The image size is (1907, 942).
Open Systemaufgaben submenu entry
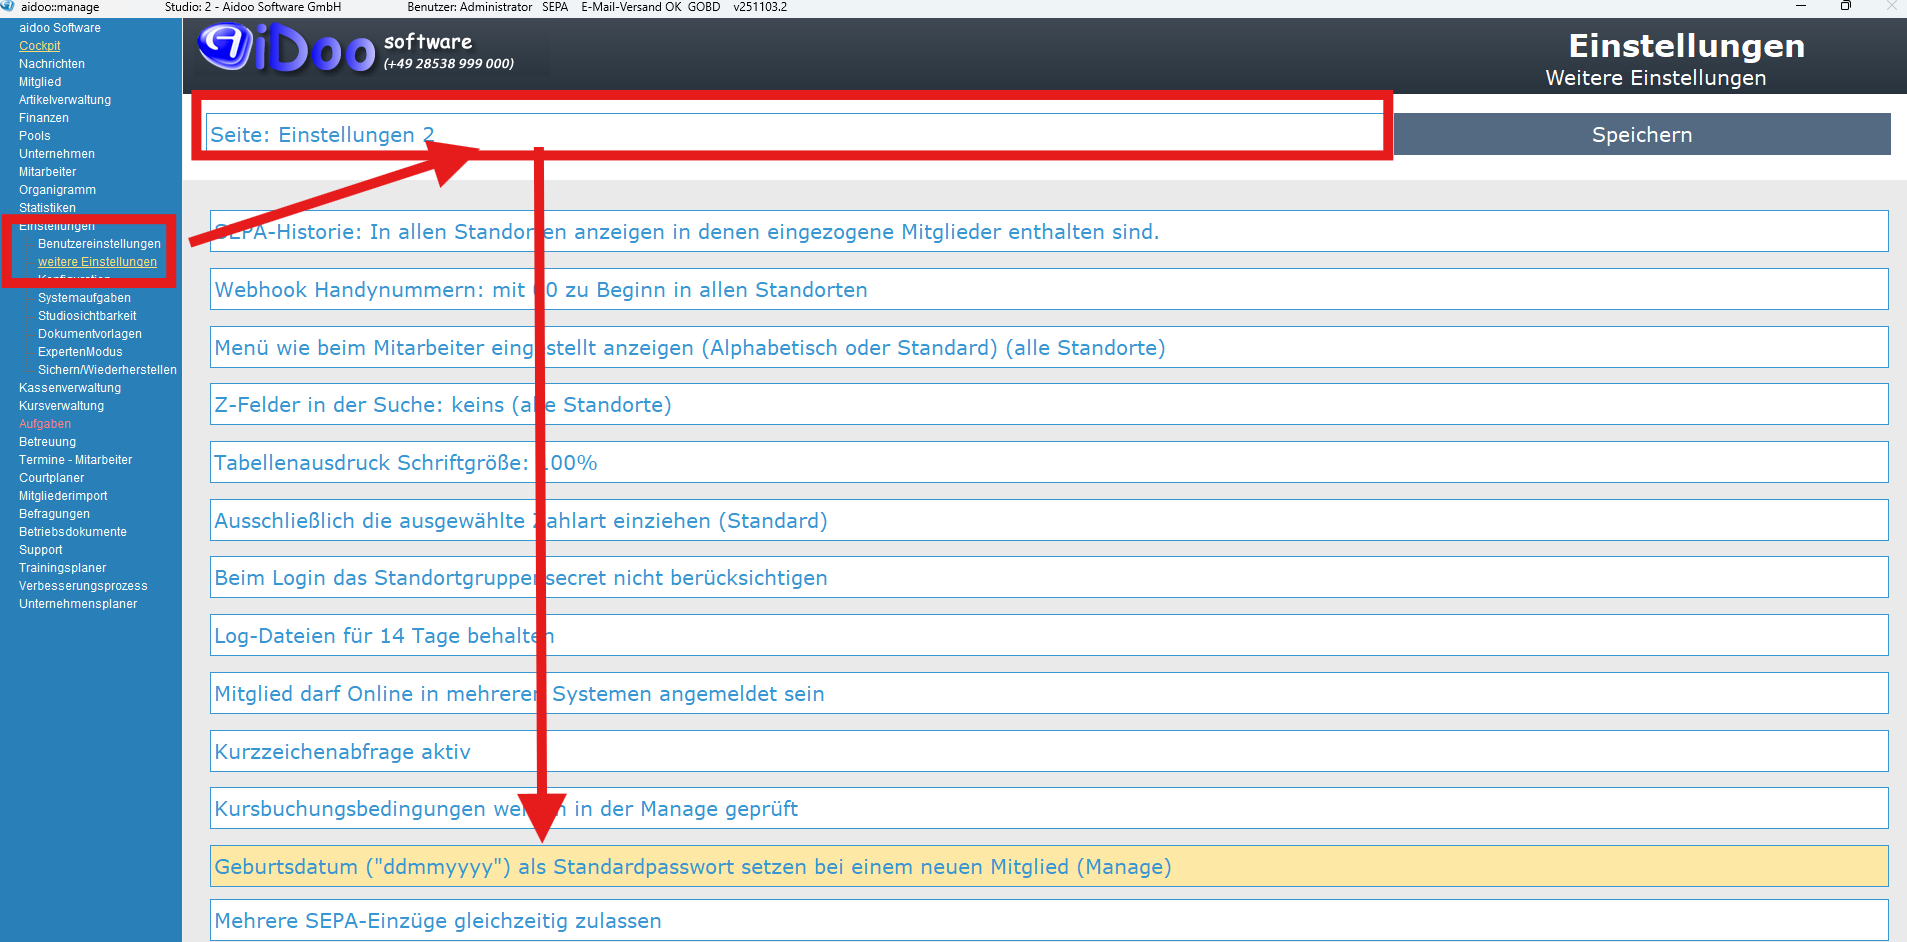click(84, 298)
